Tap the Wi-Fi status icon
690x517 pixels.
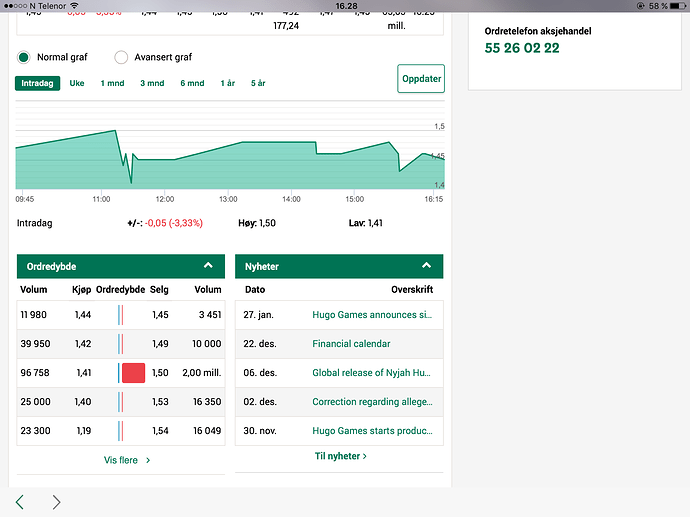74,6
